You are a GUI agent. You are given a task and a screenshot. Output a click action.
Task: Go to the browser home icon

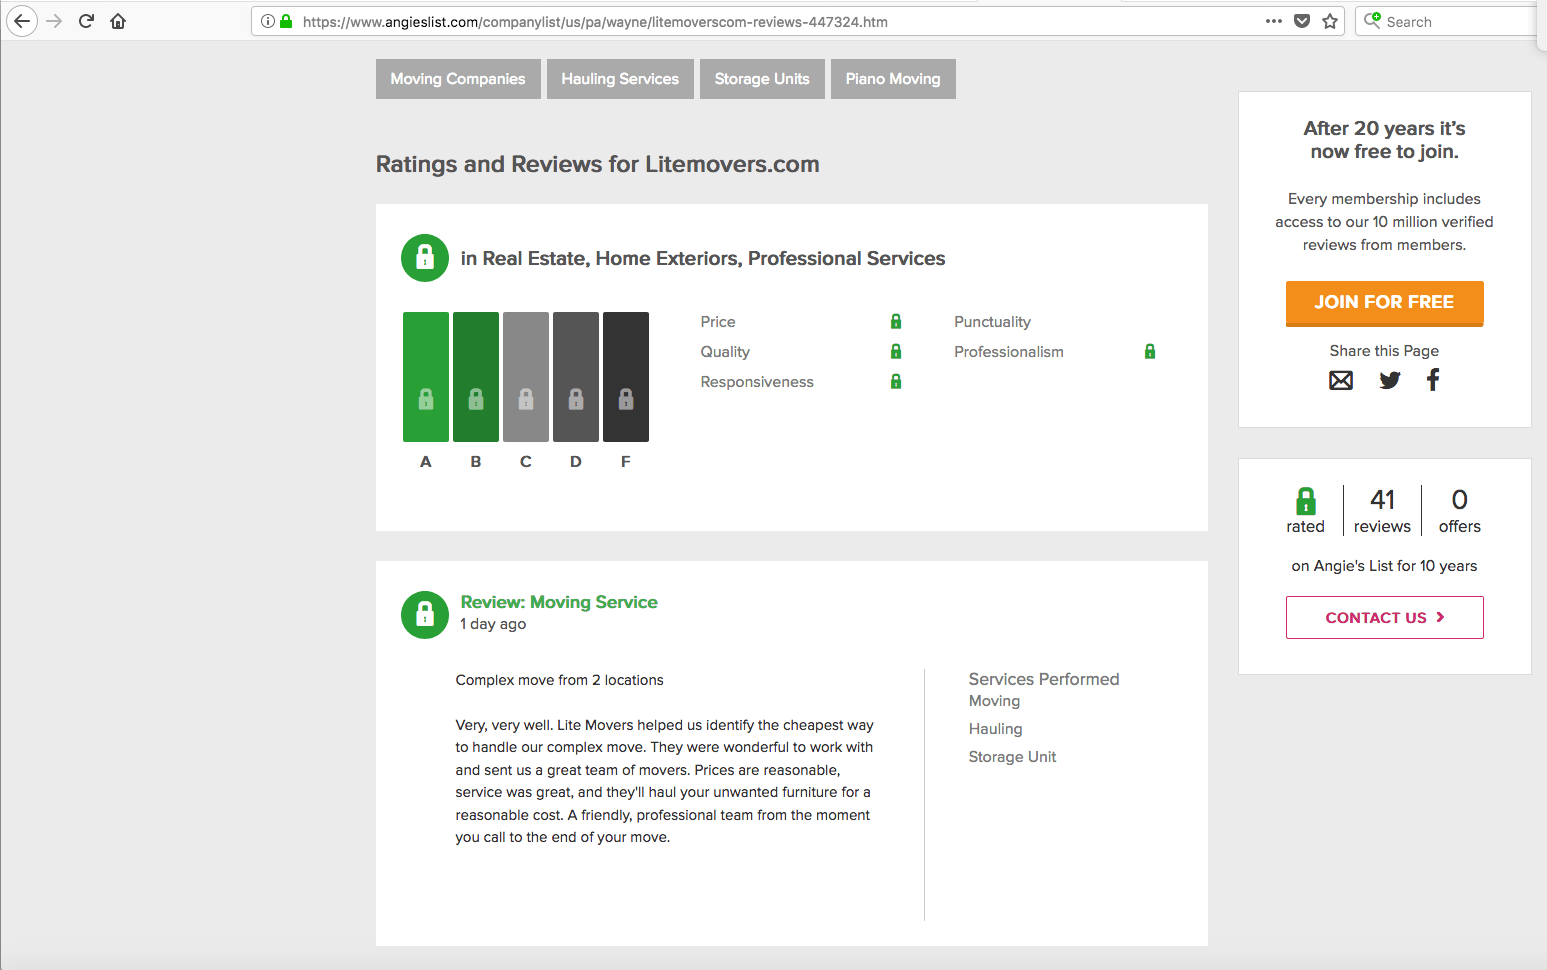pyautogui.click(x=118, y=21)
